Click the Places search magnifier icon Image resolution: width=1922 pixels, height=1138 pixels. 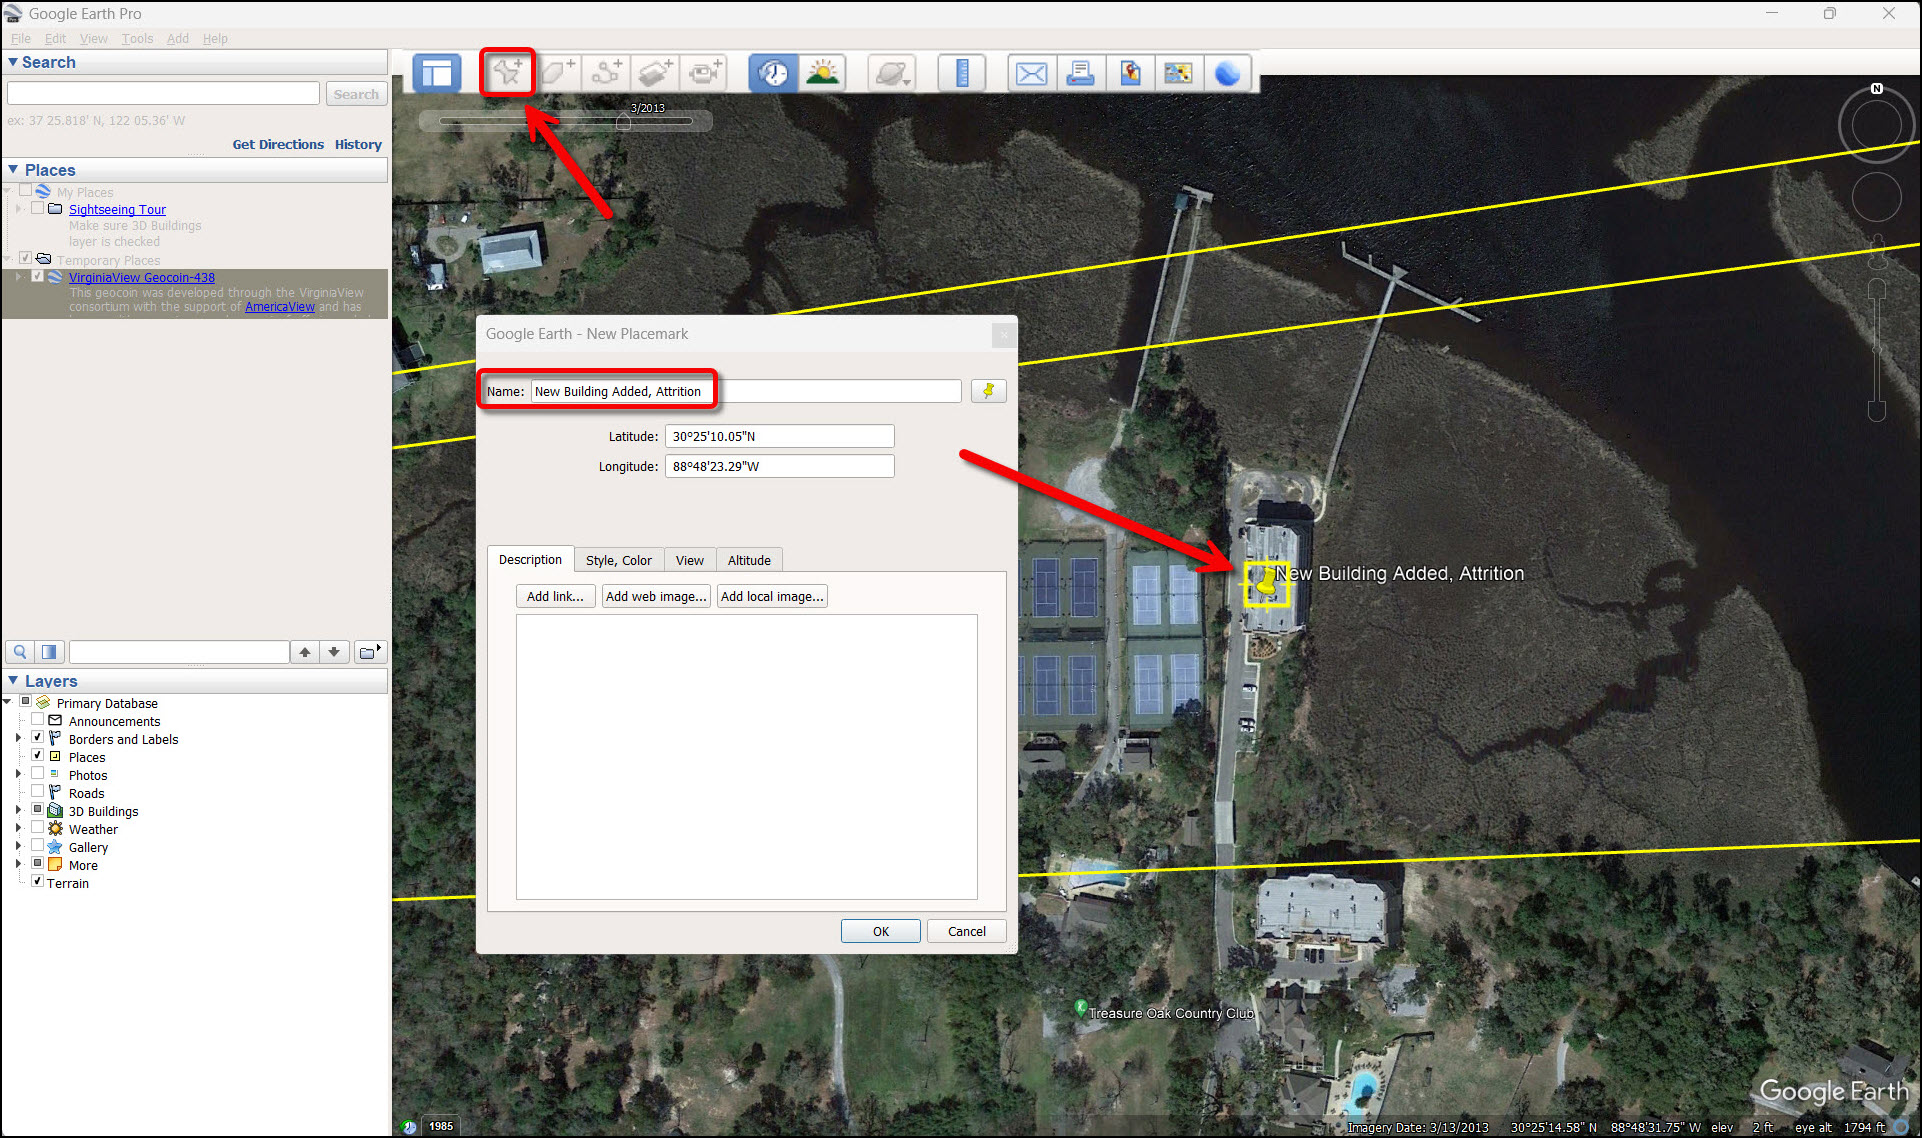tap(20, 652)
